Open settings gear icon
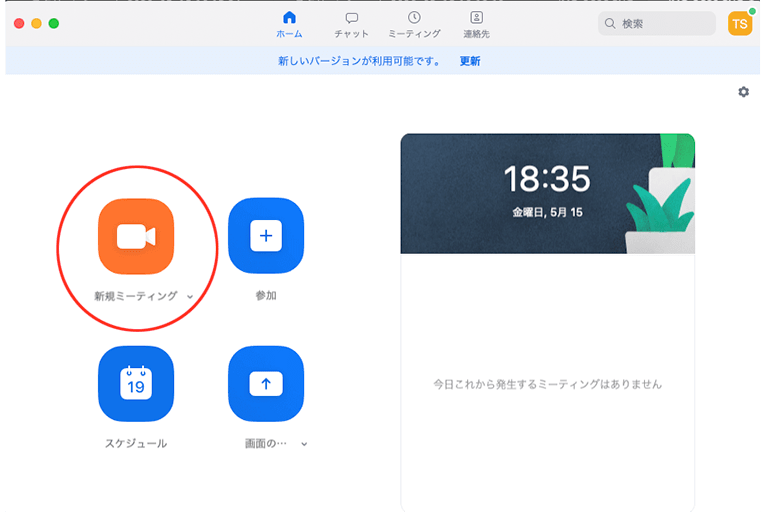This screenshot has width=768, height=512. pos(744,92)
